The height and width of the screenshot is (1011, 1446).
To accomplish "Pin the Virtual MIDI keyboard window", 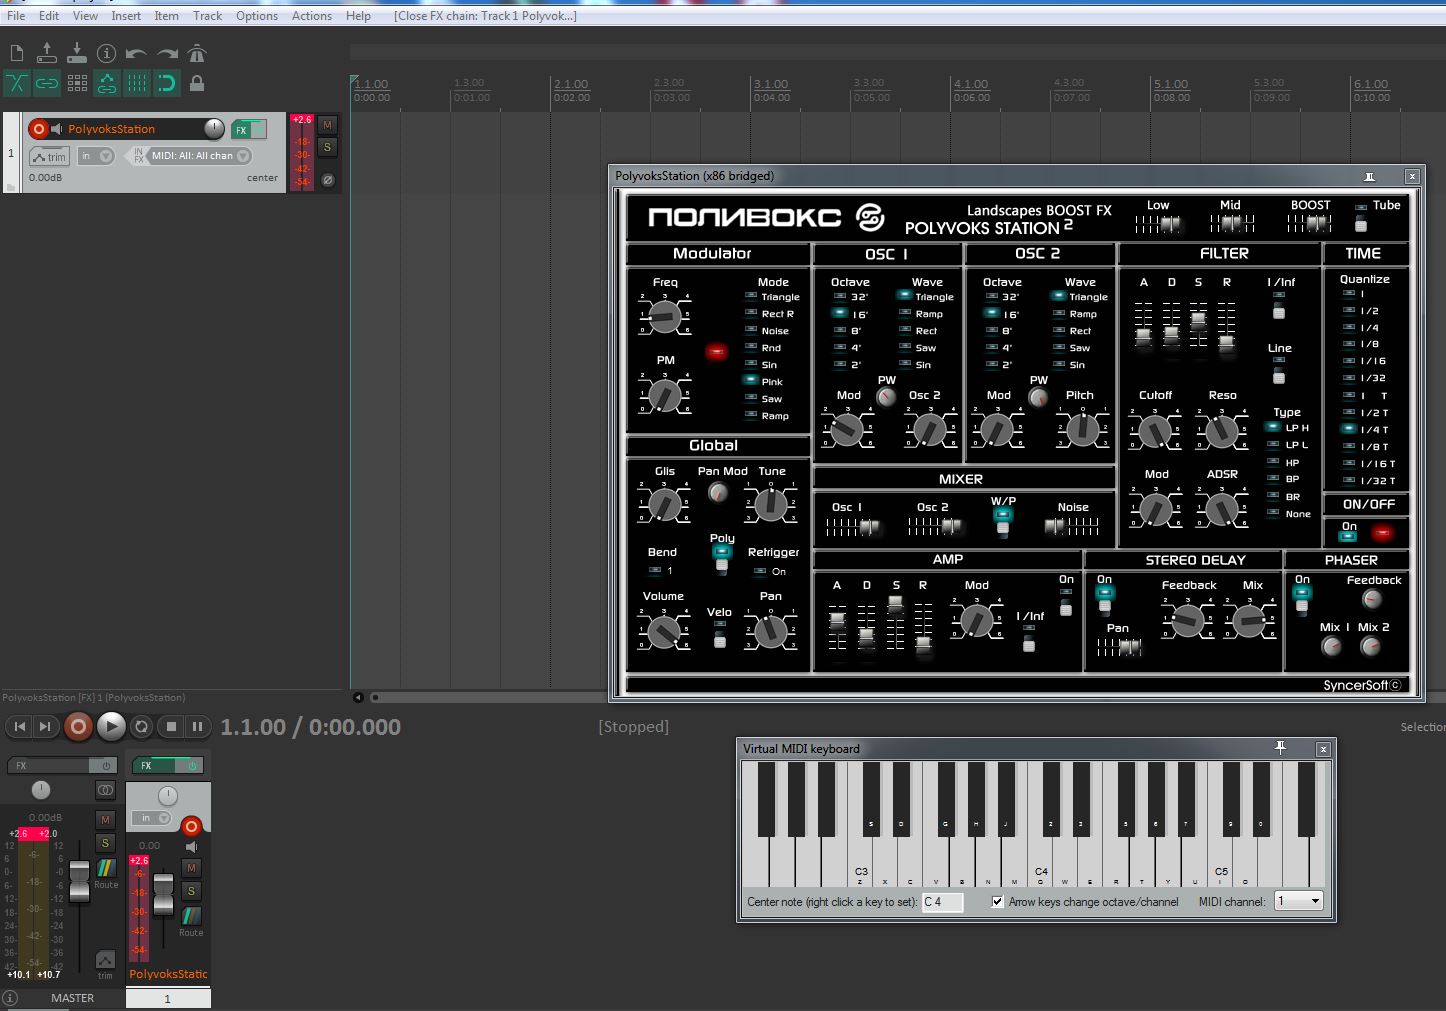I will click(x=1280, y=748).
